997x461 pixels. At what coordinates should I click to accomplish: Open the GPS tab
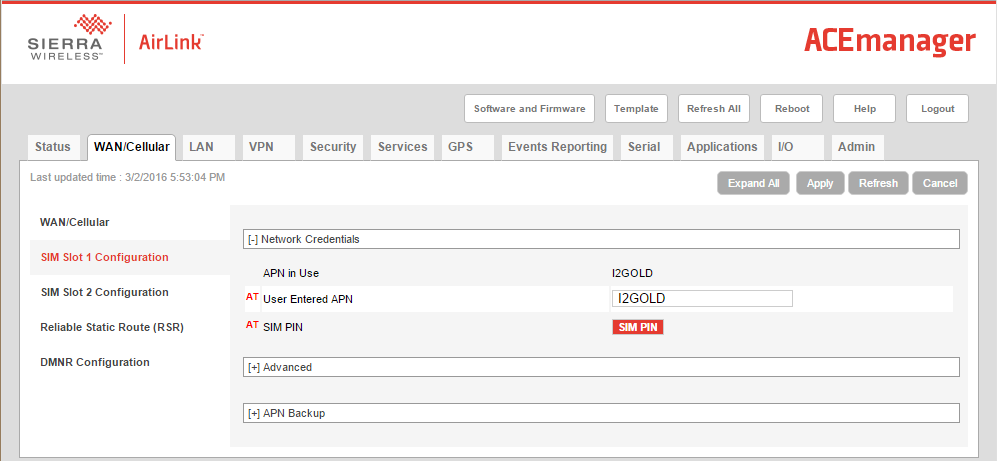point(467,147)
